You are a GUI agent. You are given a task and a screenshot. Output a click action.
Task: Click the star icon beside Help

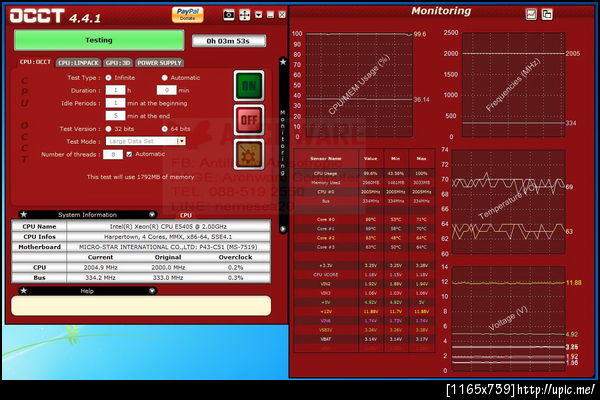23,291
